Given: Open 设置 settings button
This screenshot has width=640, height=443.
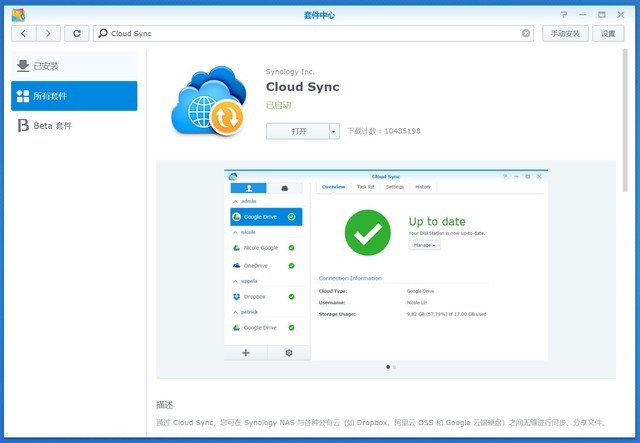Looking at the screenshot, I should [x=608, y=33].
